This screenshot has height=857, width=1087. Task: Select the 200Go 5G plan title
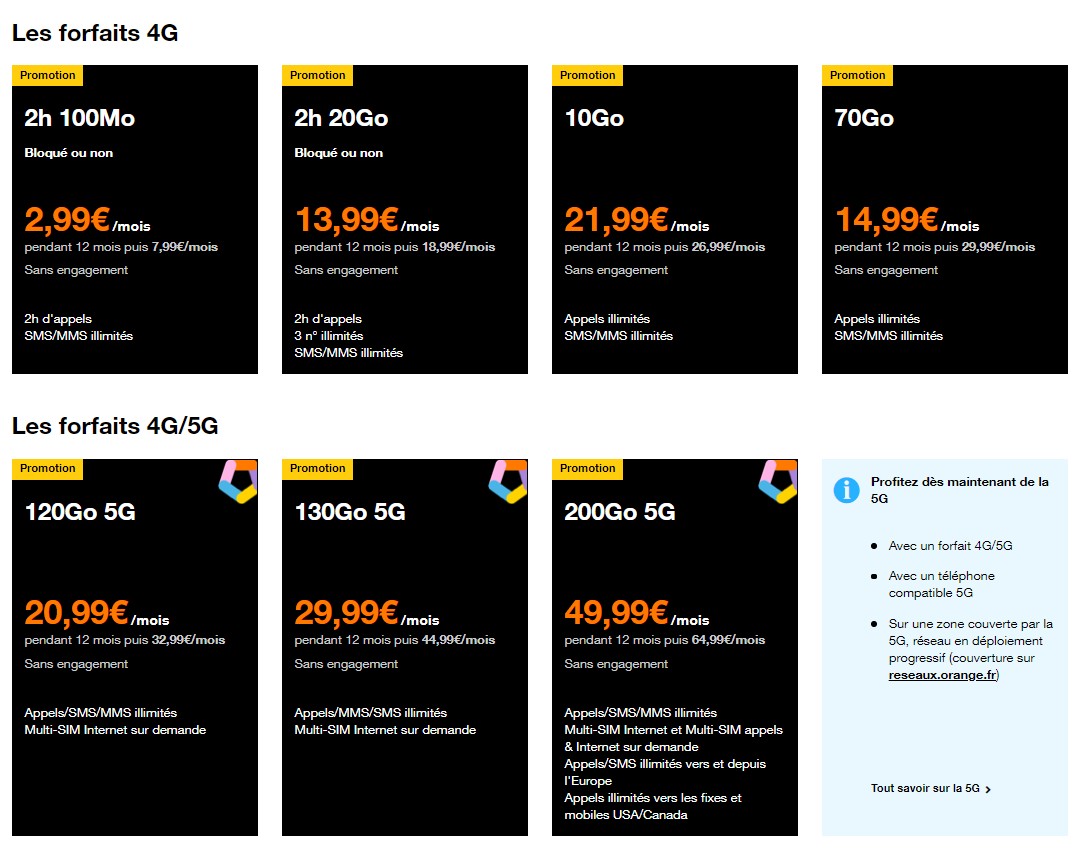(x=620, y=512)
